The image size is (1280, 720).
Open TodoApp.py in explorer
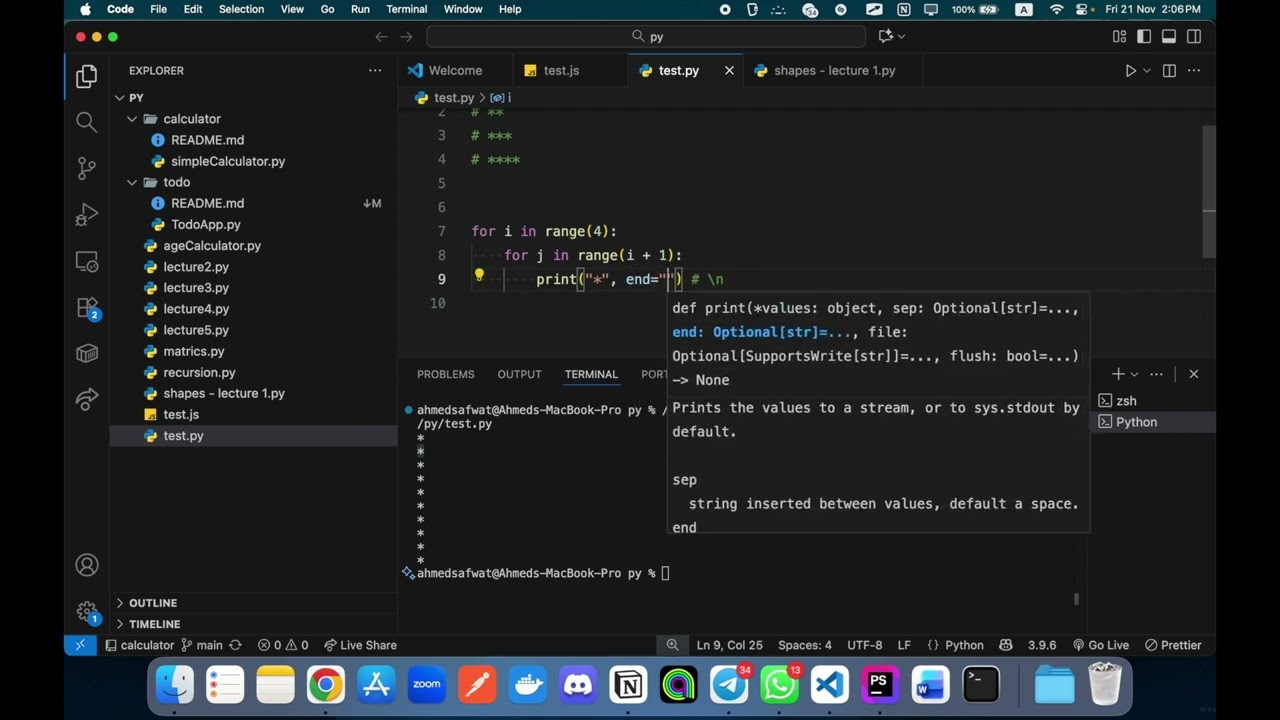pyautogui.click(x=206, y=224)
